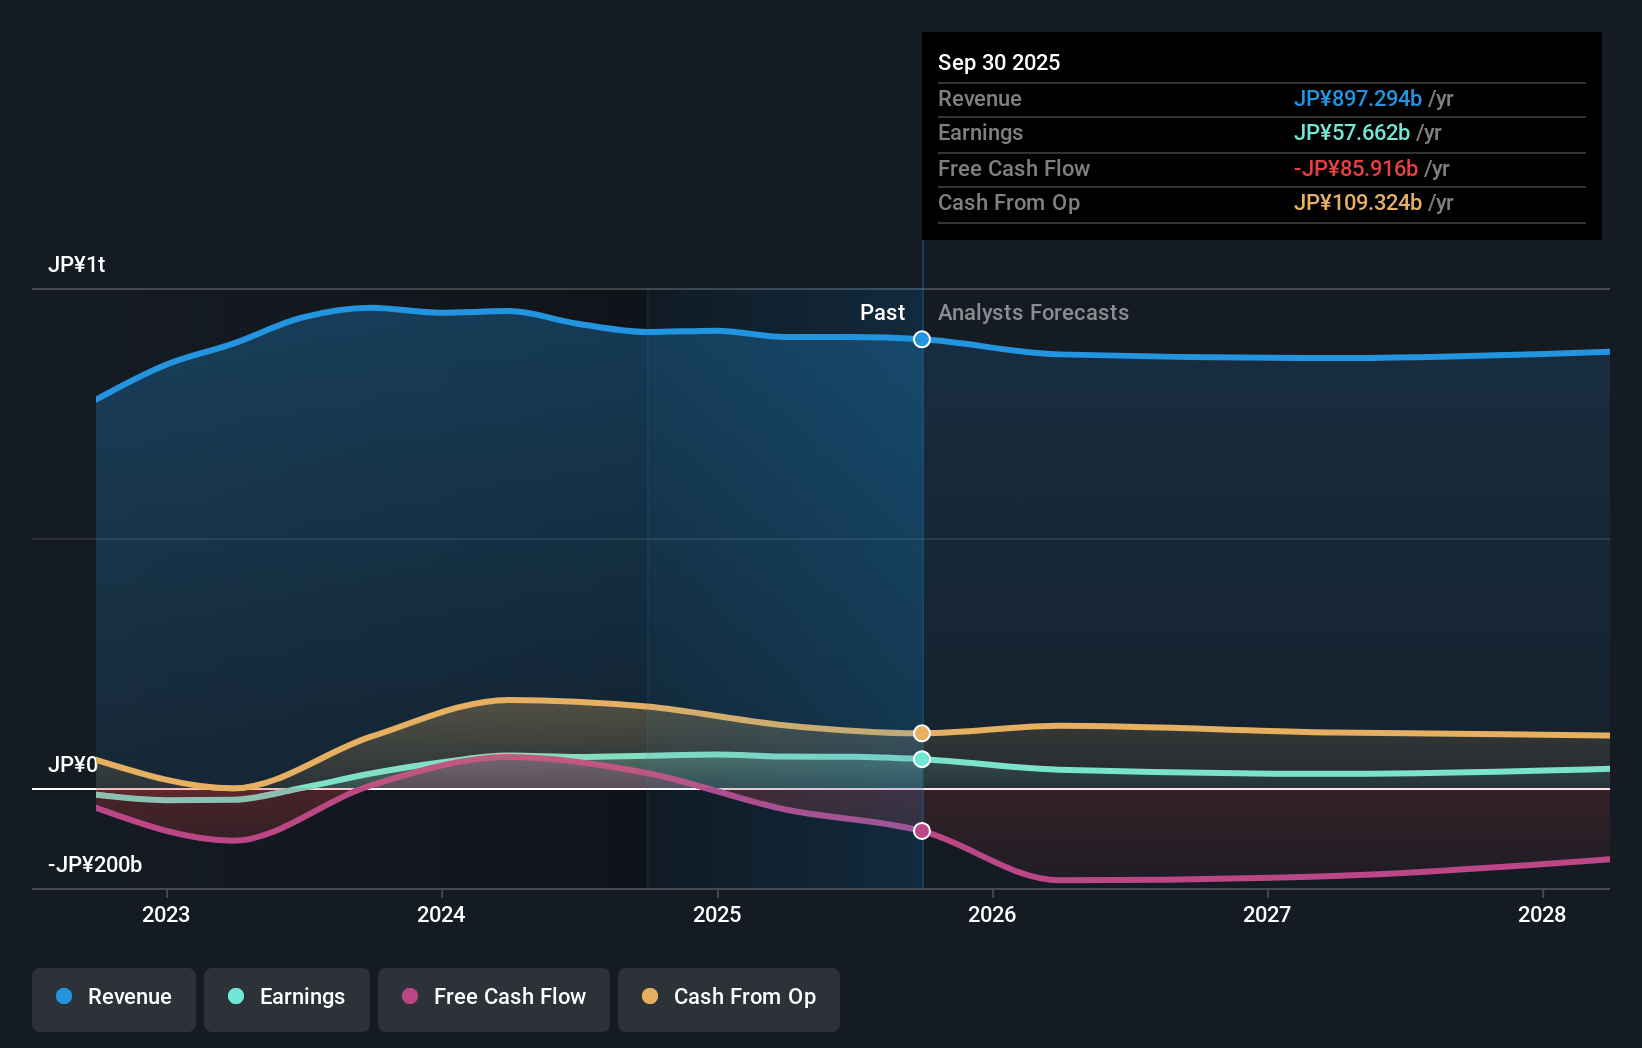Click the Sep 30 2025 tooltip date
This screenshot has width=1642, height=1048.
tap(999, 62)
